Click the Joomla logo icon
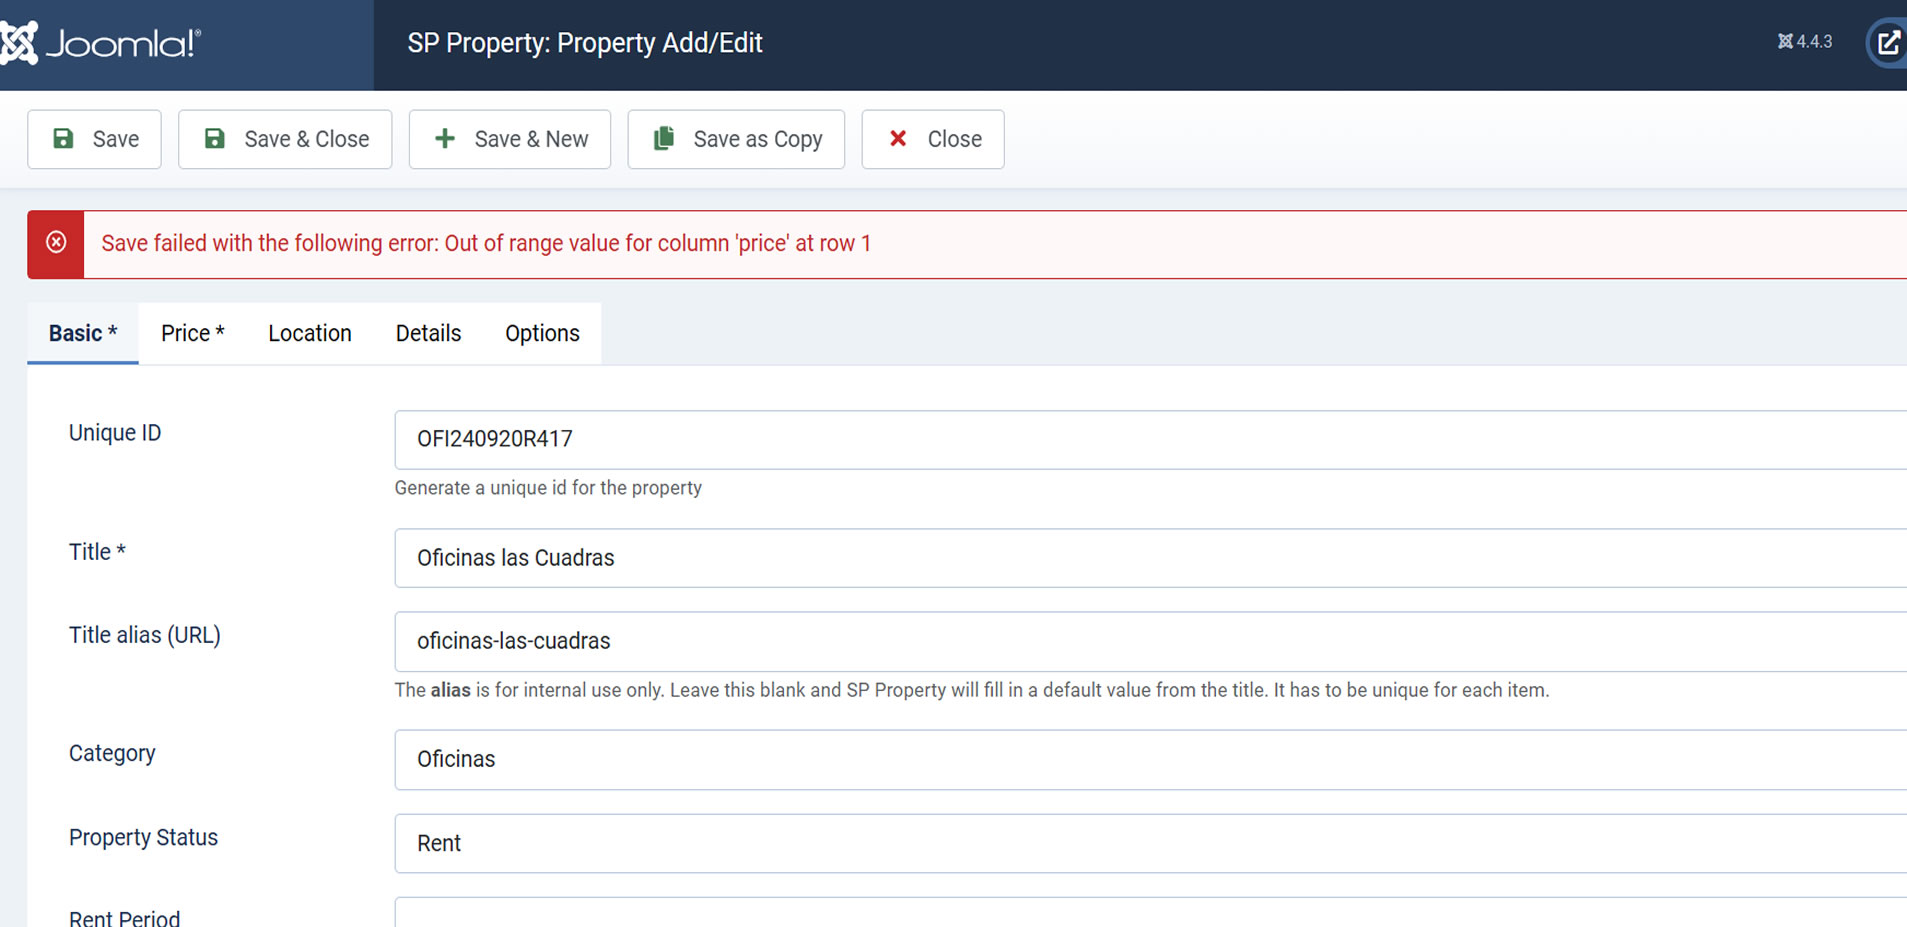The height and width of the screenshot is (927, 1907). click(x=20, y=43)
